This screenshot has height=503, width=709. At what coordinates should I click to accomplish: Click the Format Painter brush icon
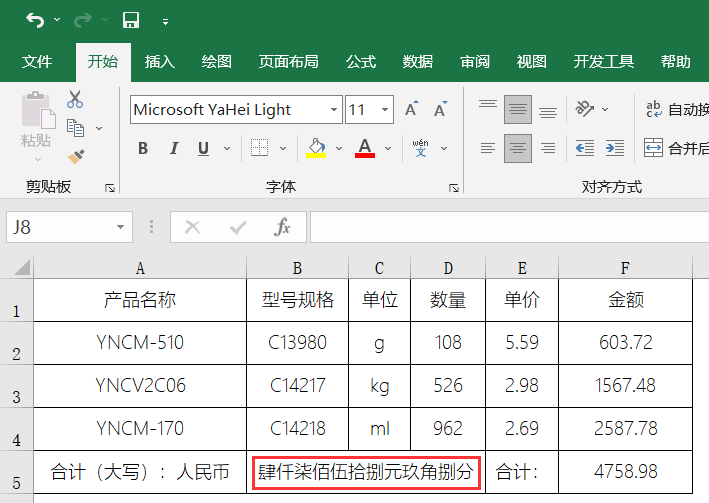[75, 155]
